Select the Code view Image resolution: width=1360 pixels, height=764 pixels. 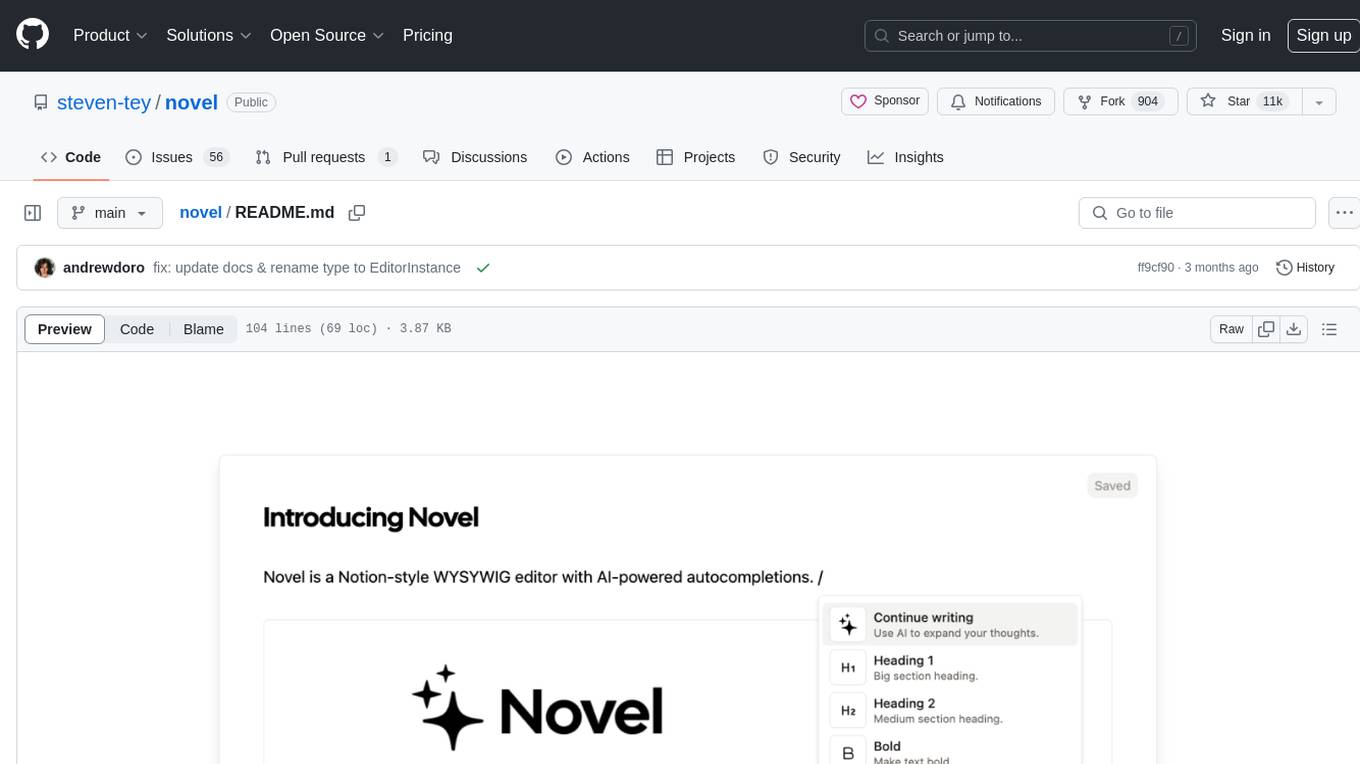137,329
